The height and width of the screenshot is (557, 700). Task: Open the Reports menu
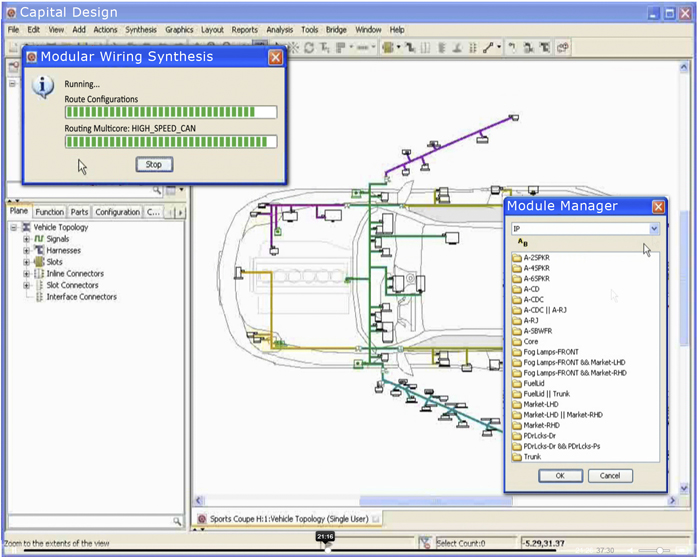point(244,29)
